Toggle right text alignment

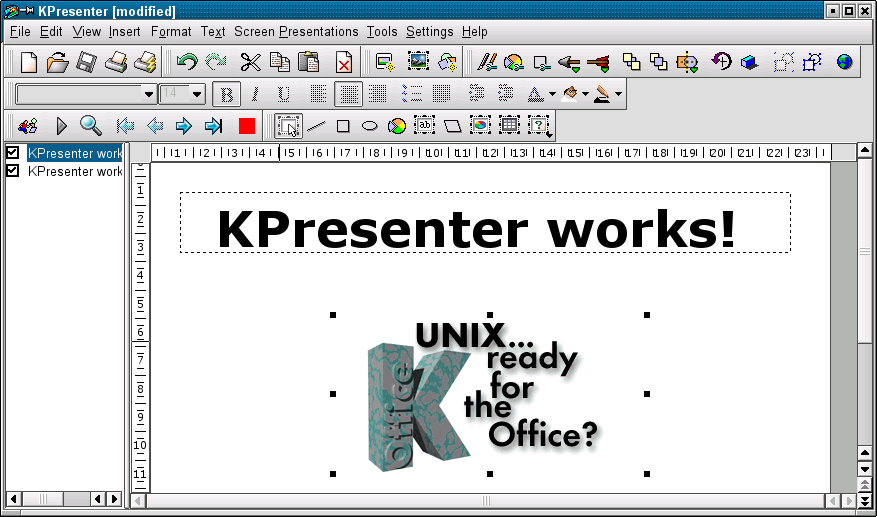tap(378, 94)
